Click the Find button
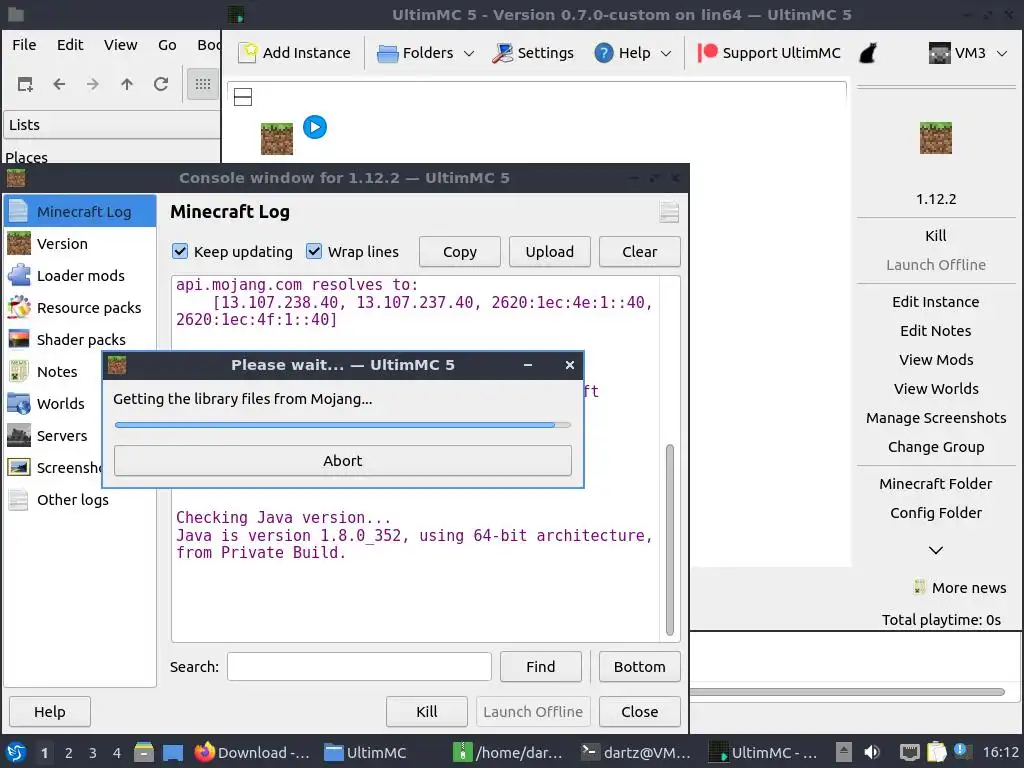 coord(541,667)
